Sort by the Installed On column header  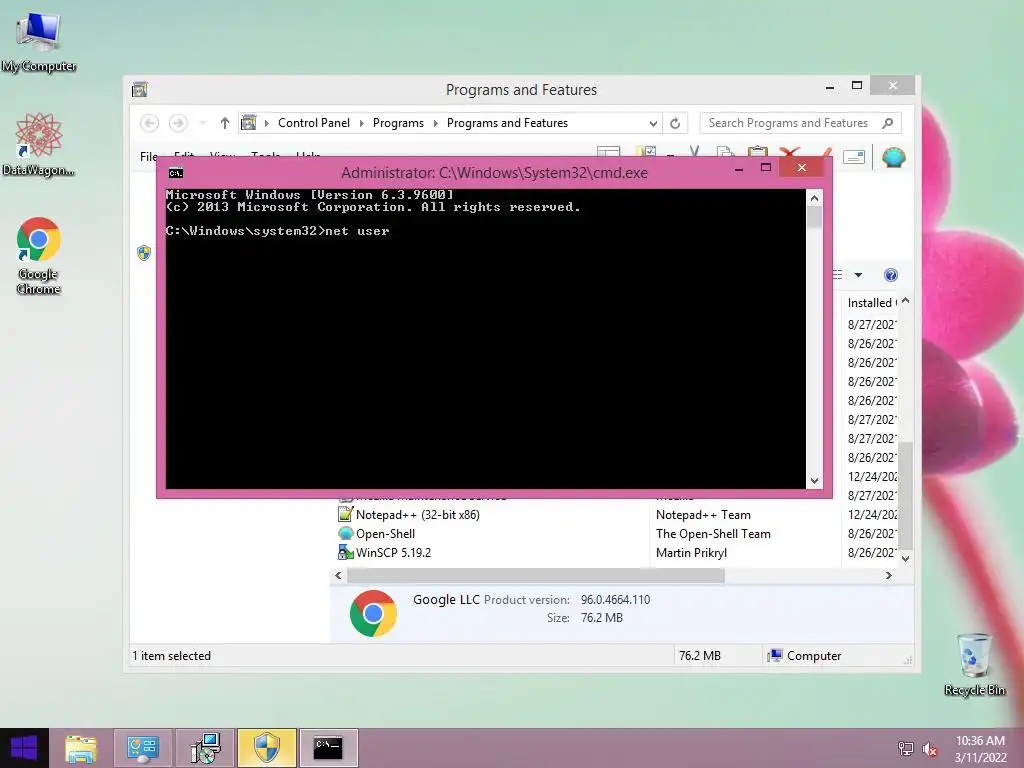coord(871,302)
